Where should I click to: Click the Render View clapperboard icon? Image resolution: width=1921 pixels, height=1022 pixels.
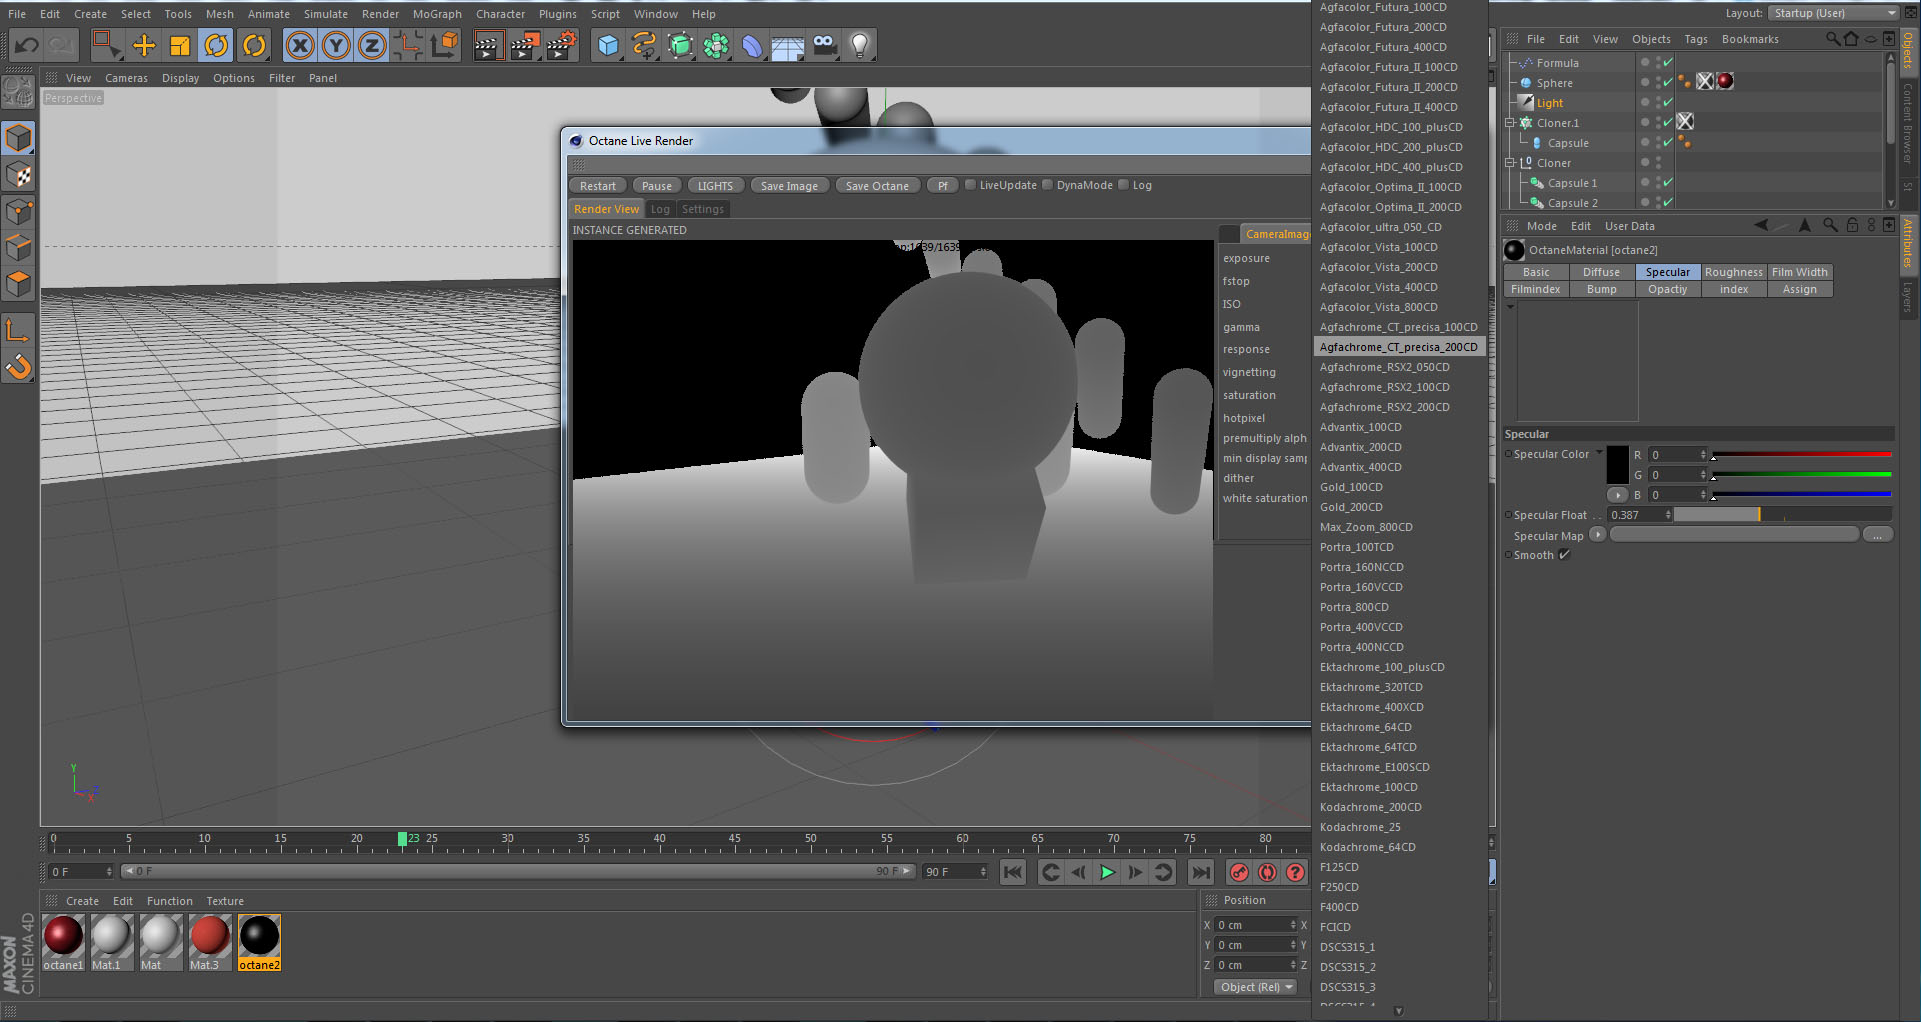488,45
